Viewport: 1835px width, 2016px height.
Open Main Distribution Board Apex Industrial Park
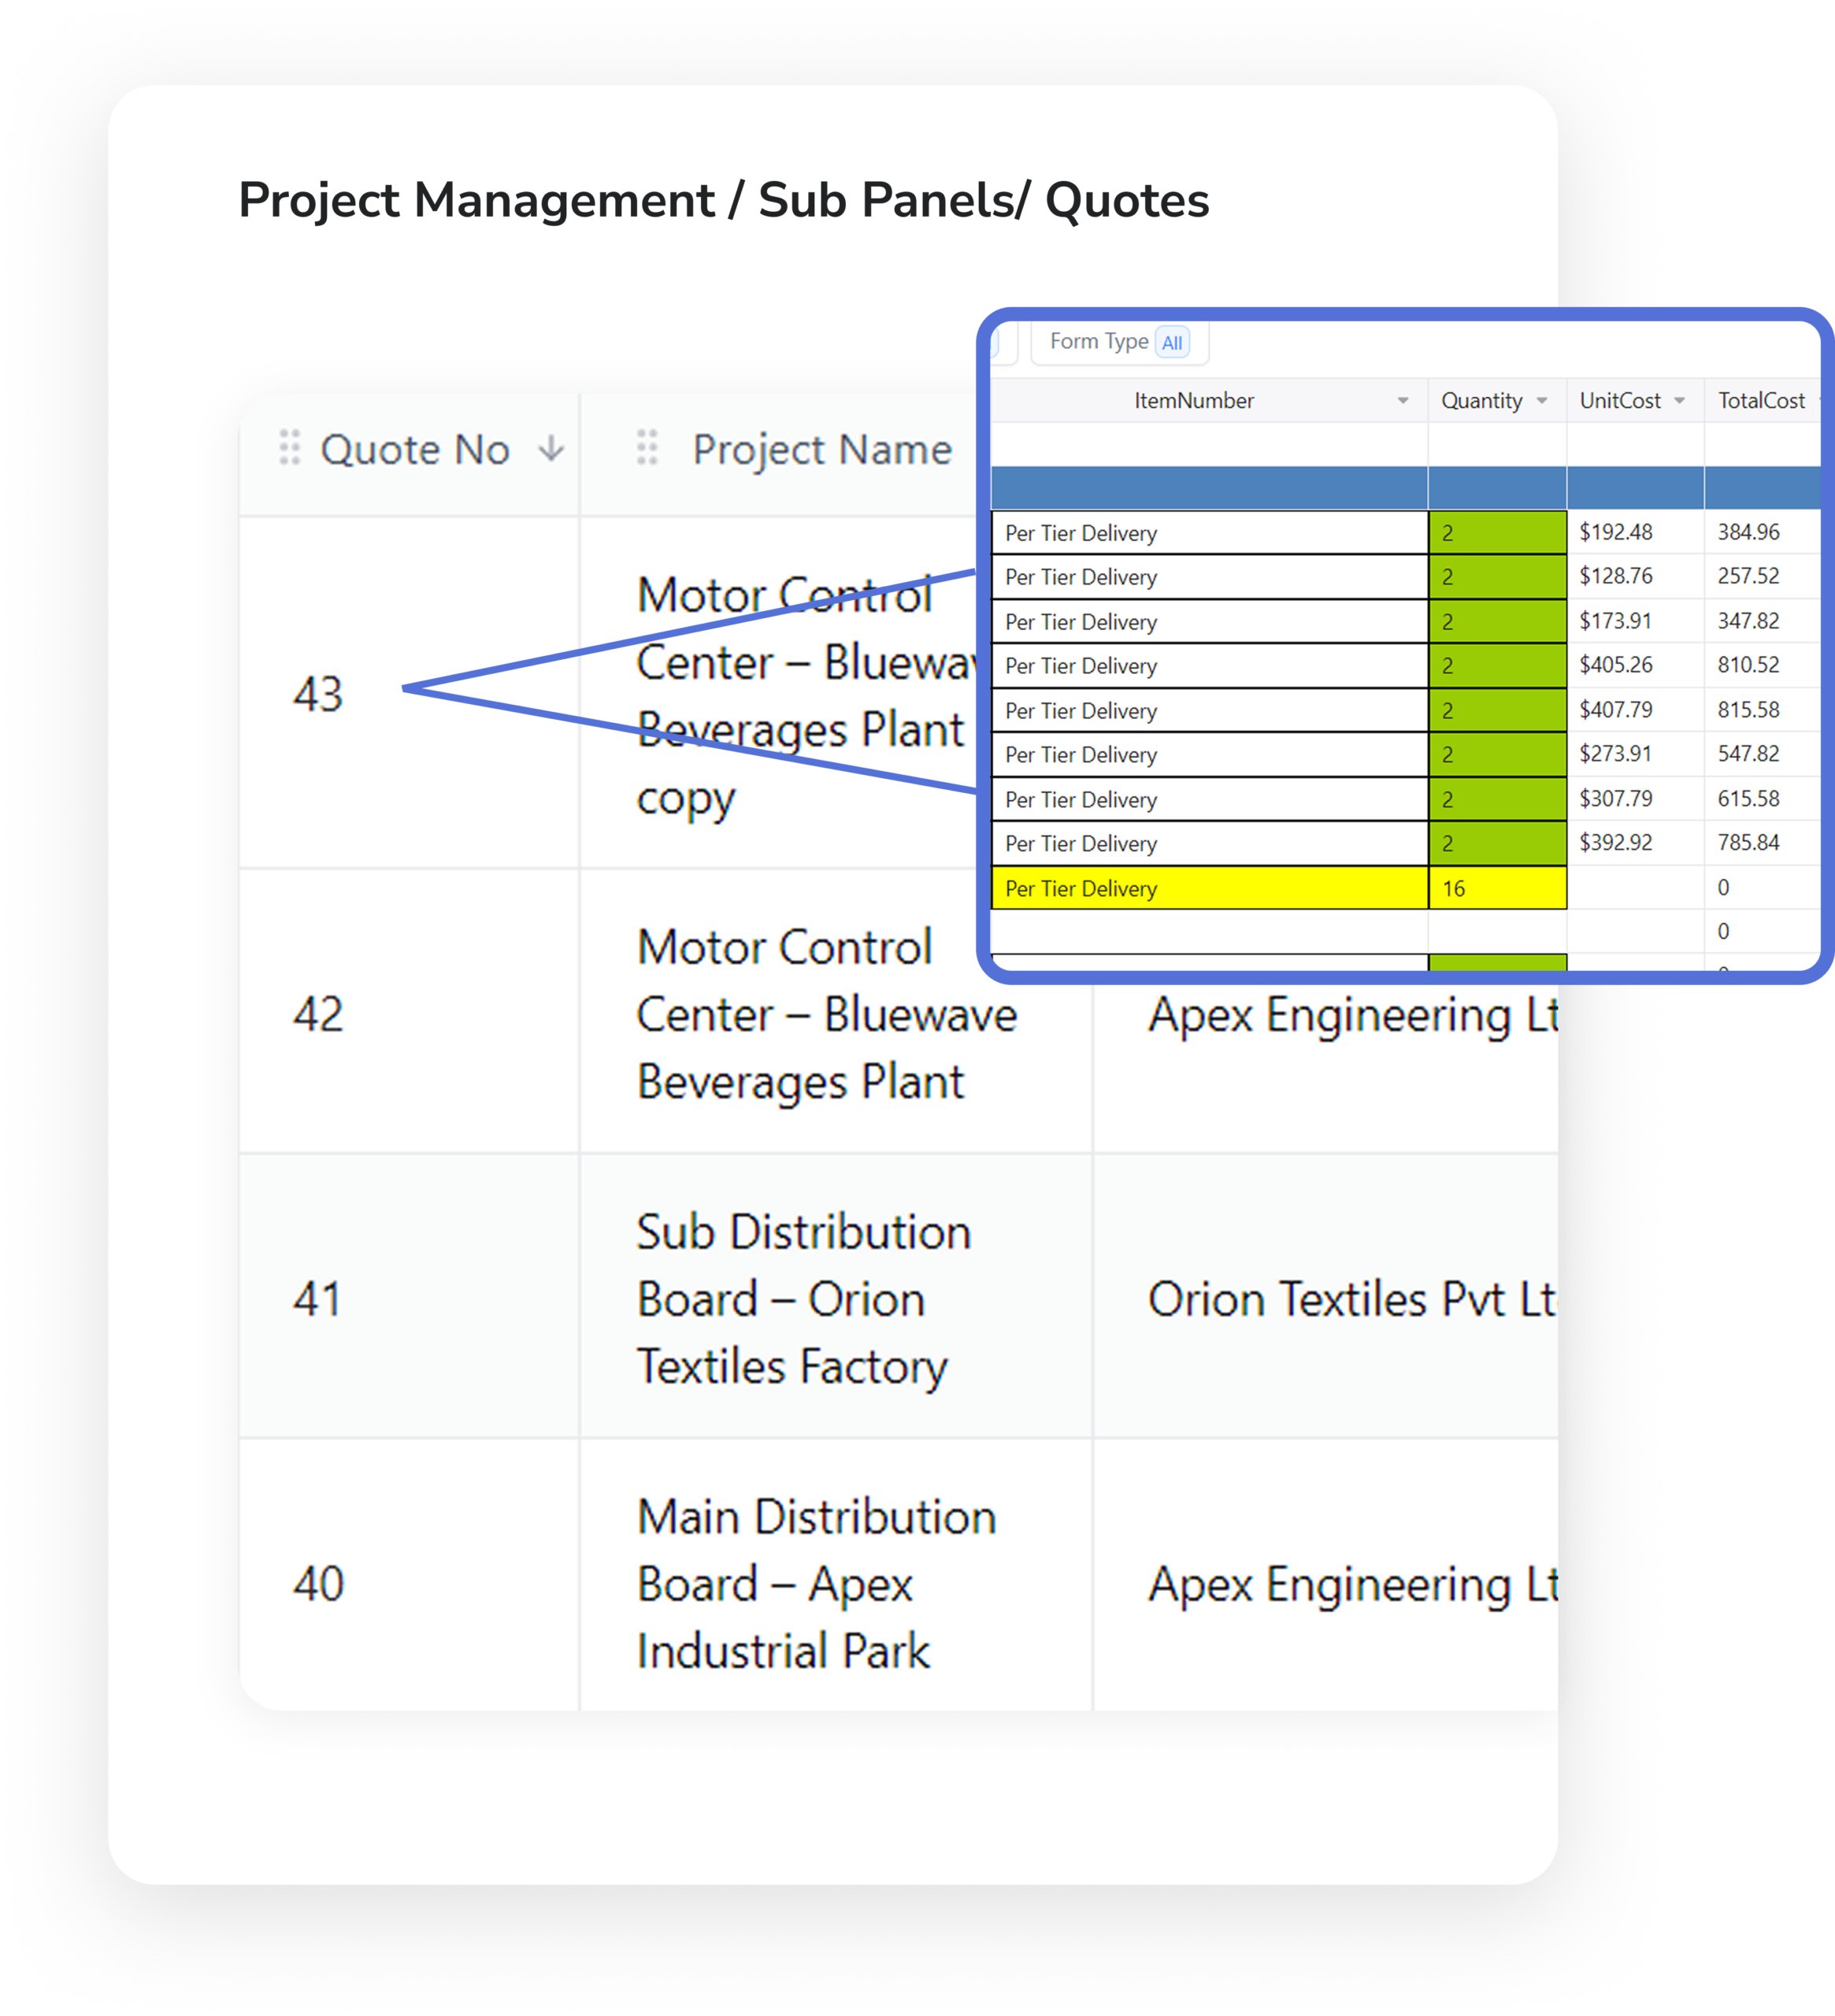815,1583
